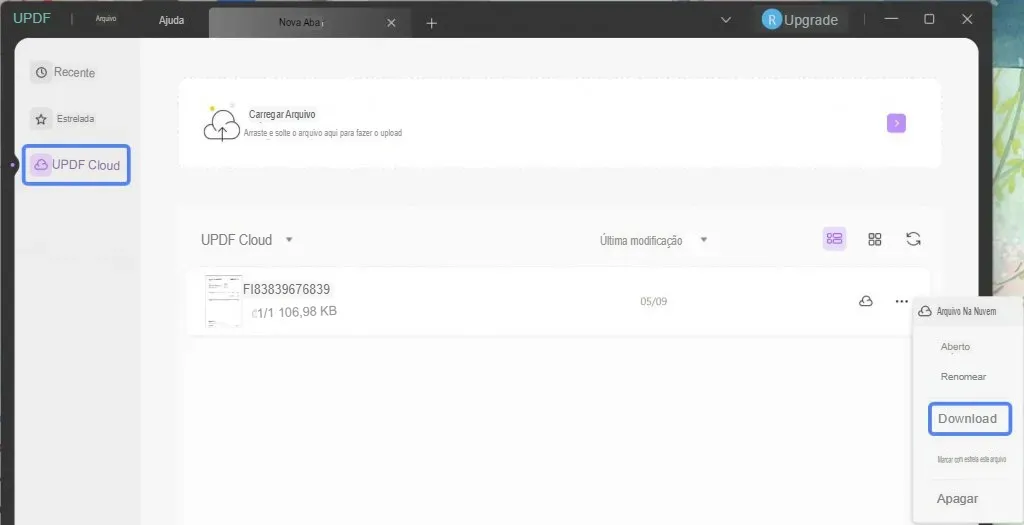This screenshot has height=525, width=1024.
Task: Choose Renomear in the context menu
Action: (963, 377)
